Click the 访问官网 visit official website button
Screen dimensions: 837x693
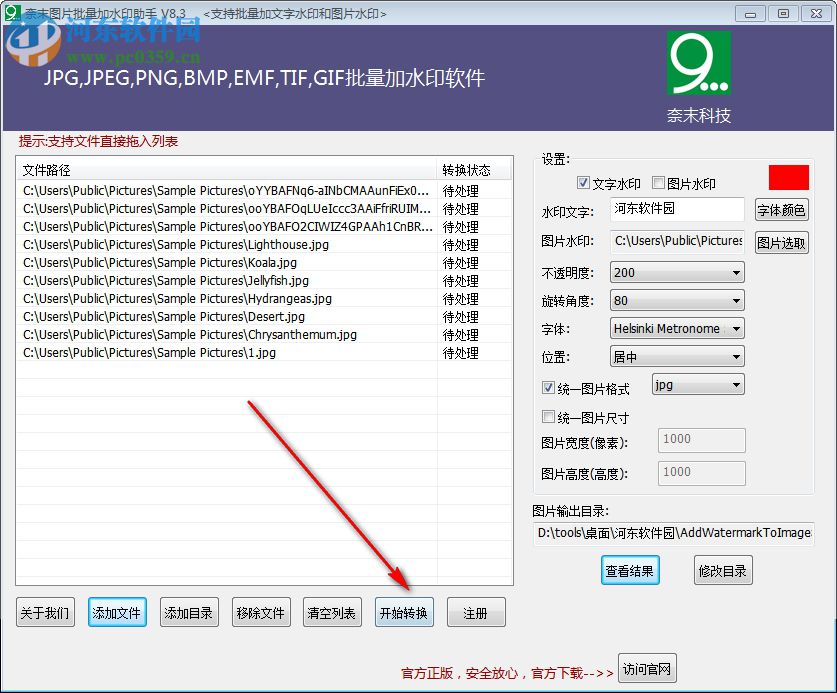click(x=646, y=668)
